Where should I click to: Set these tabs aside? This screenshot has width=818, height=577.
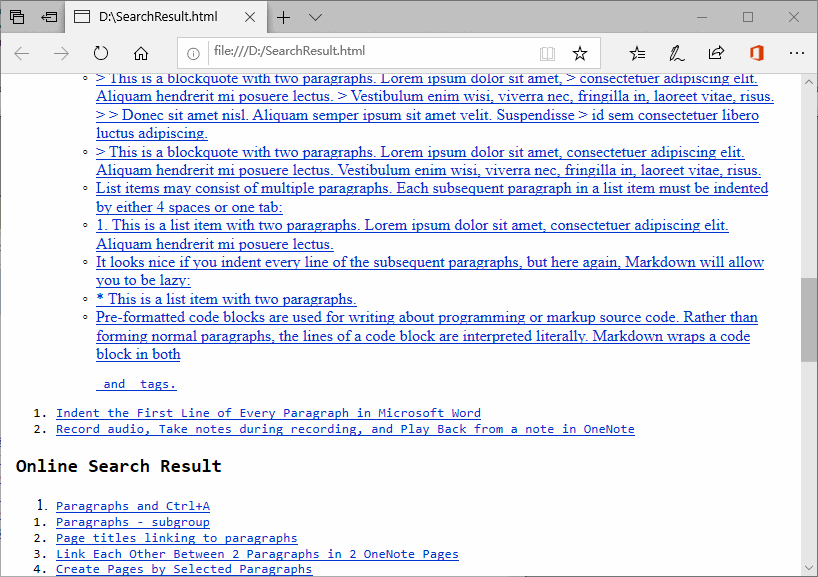[x=49, y=17]
